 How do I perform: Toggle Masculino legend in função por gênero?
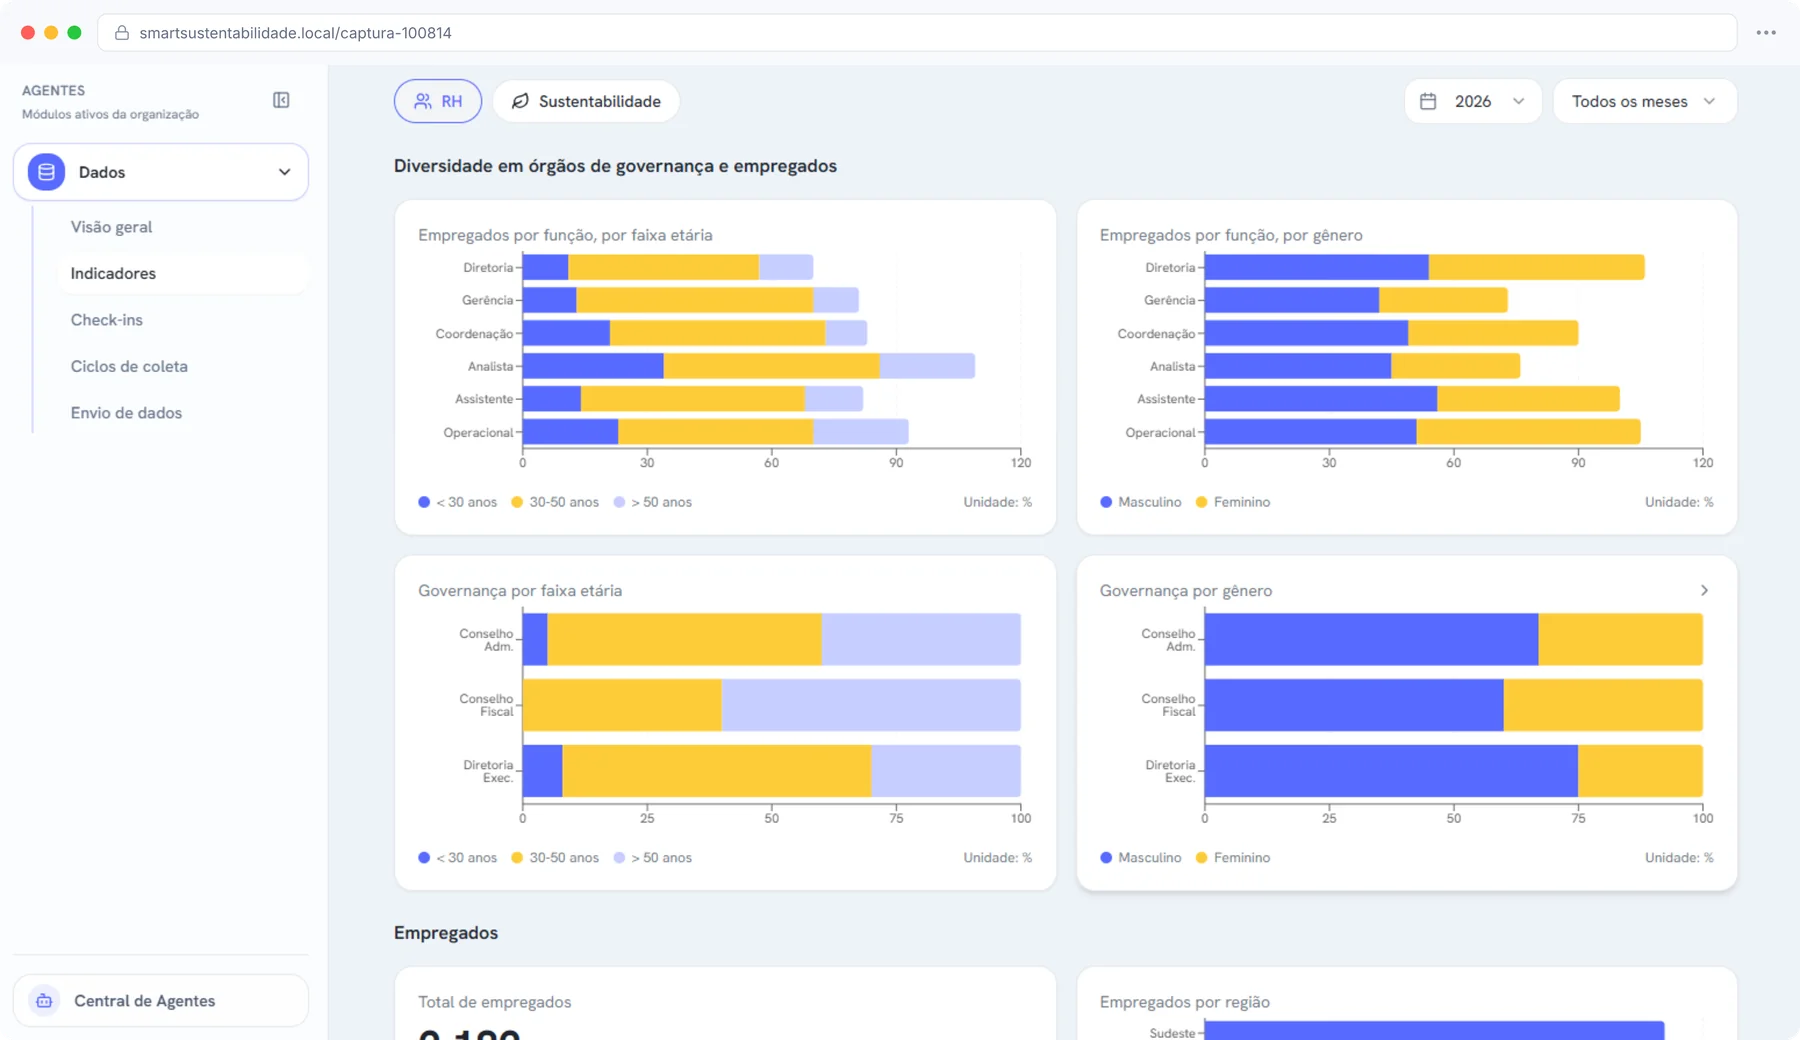pos(1140,502)
